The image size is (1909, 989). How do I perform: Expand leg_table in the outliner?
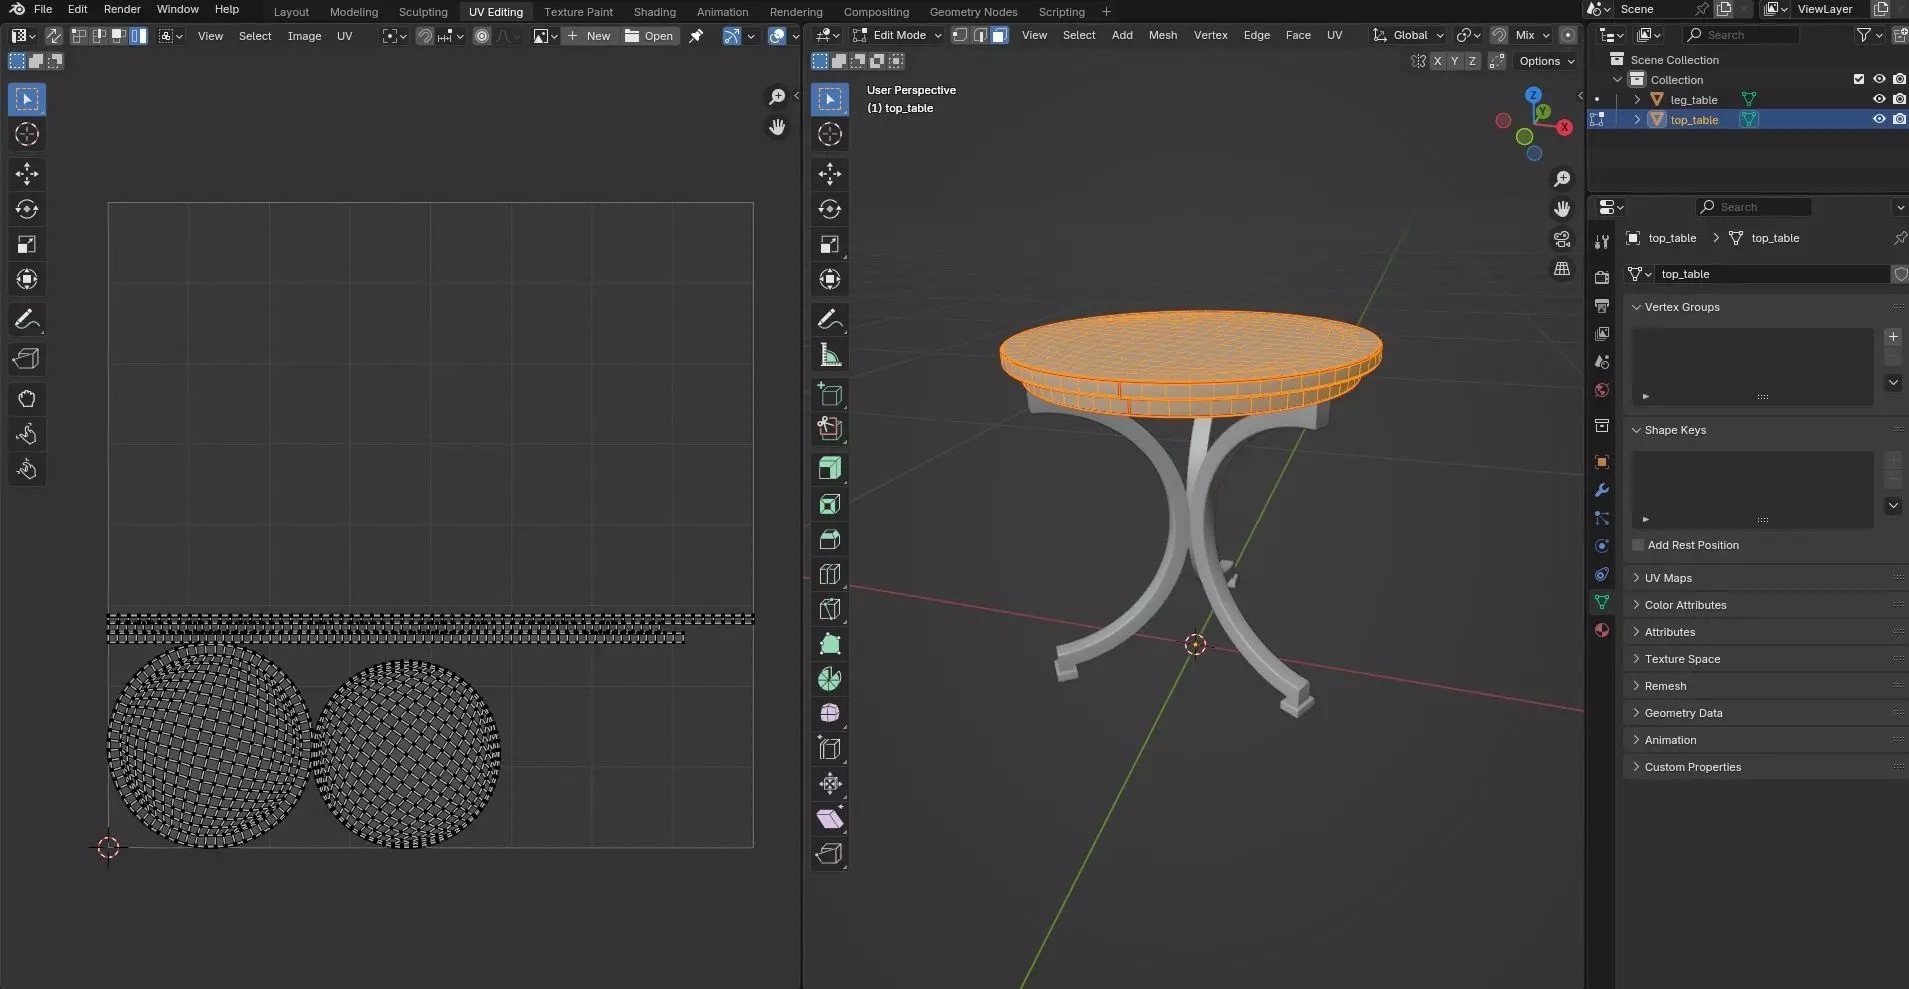(1637, 99)
